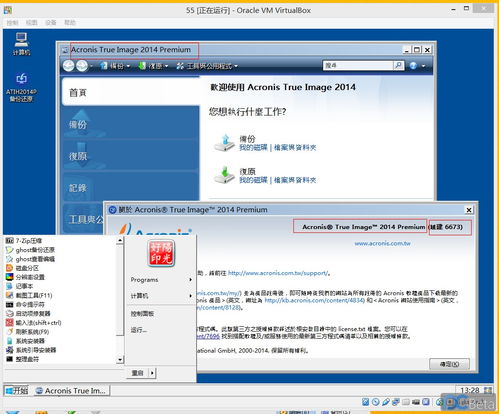Screen dimensions: 499x414
Task: Click the user picture in the start menu
Action: 161,253
